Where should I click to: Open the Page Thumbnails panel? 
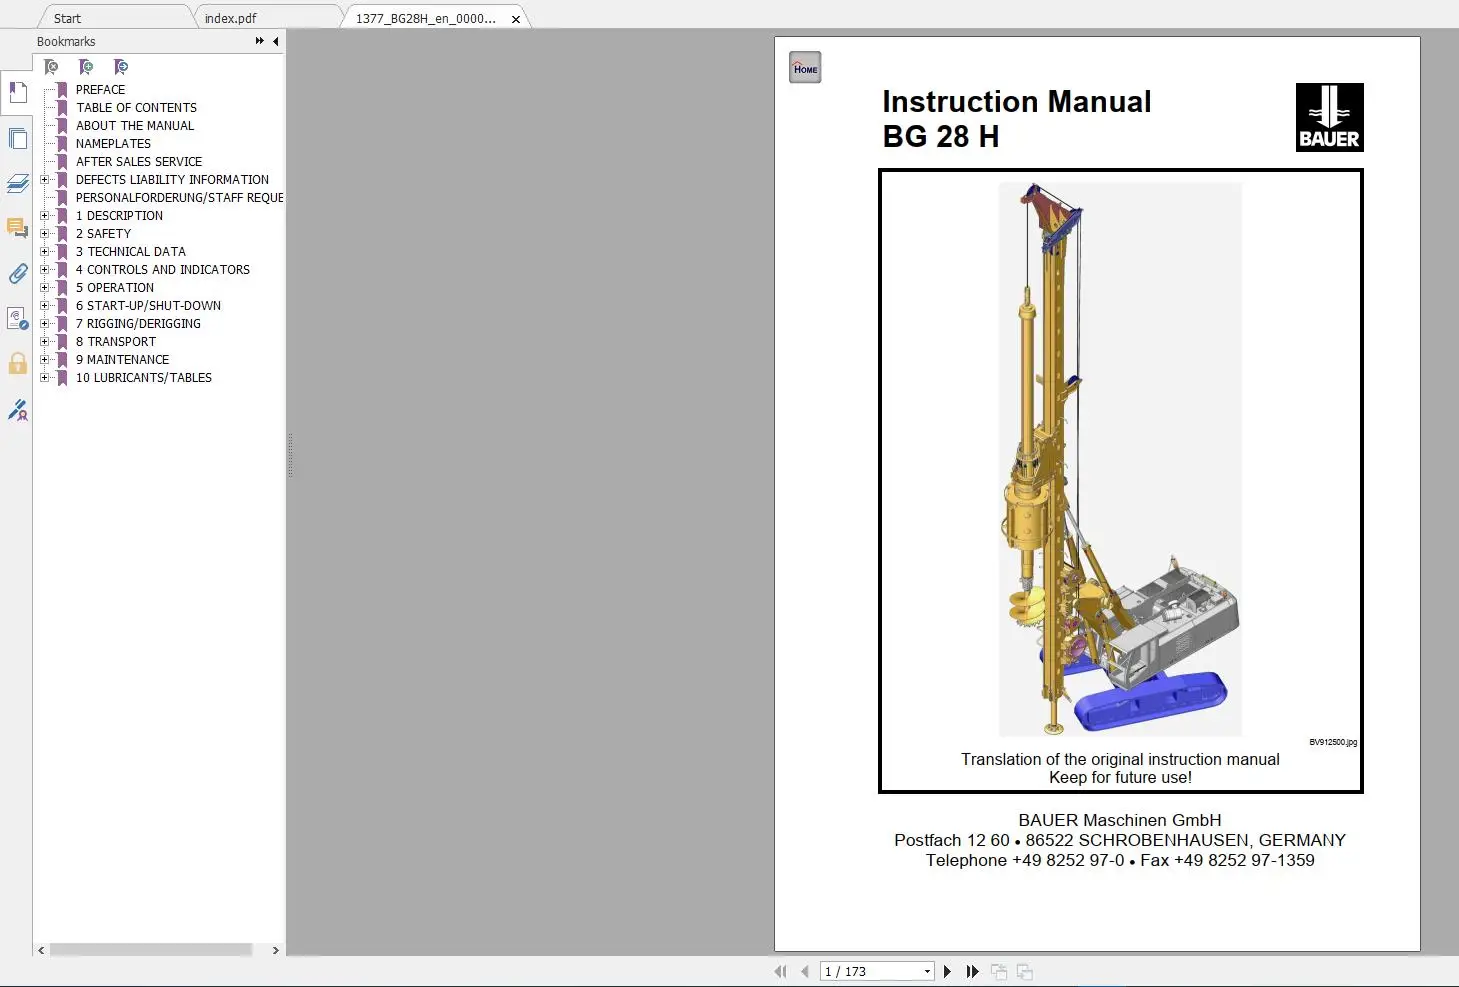(x=17, y=138)
